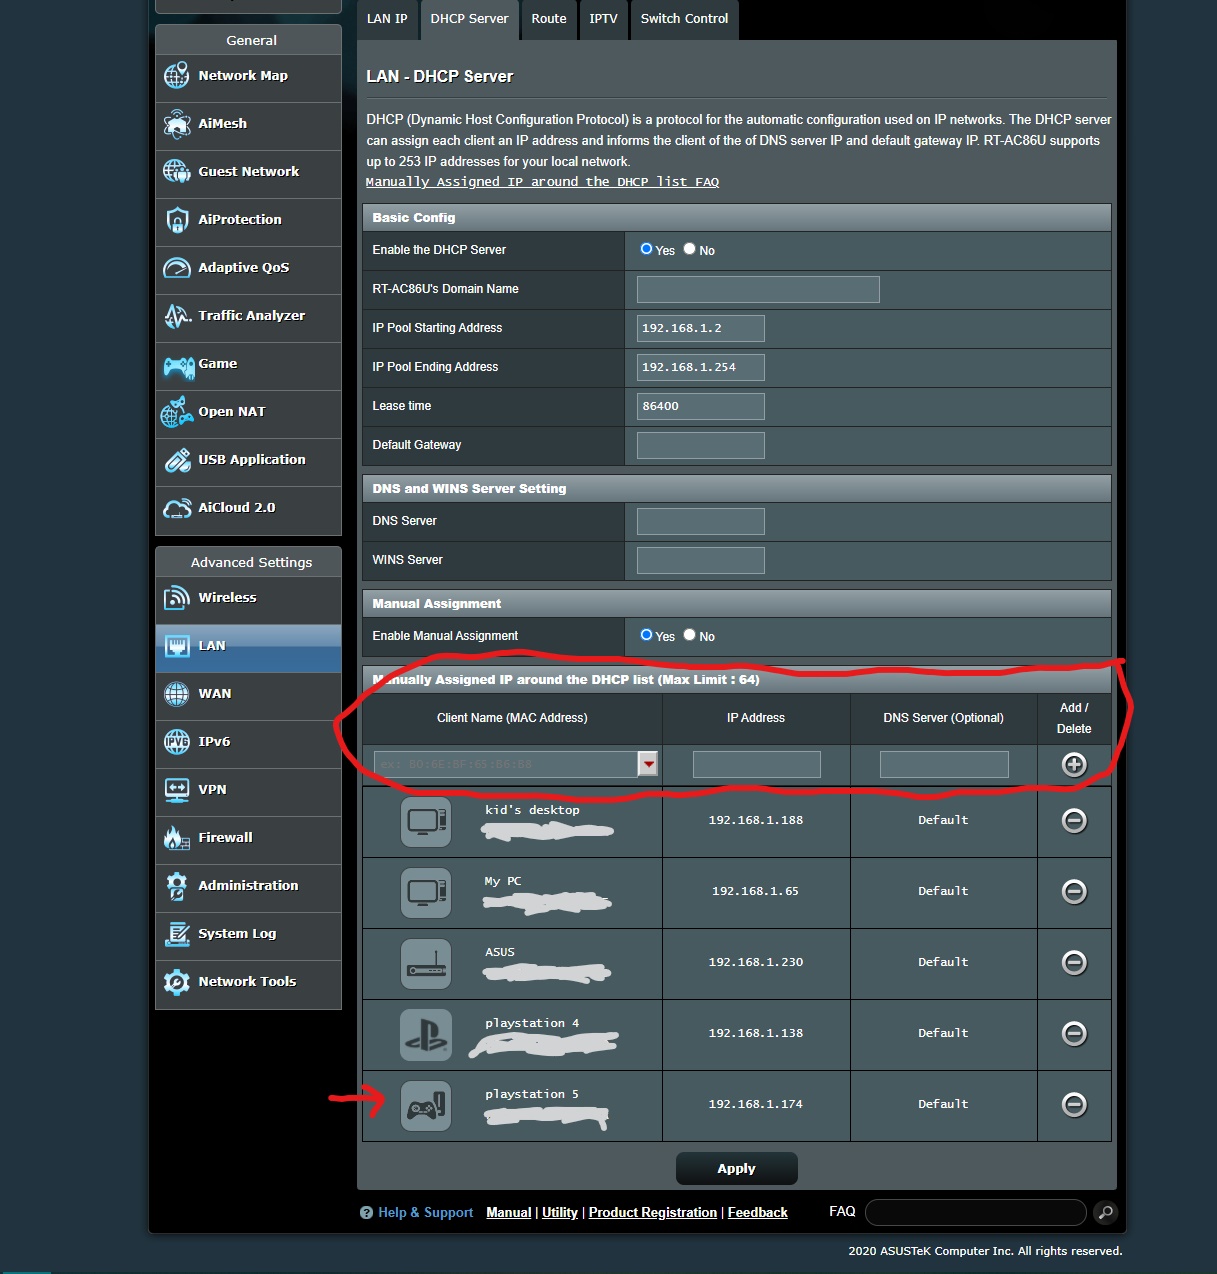Open Wireless advanced settings
This screenshot has width=1217, height=1274.
coord(248,598)
